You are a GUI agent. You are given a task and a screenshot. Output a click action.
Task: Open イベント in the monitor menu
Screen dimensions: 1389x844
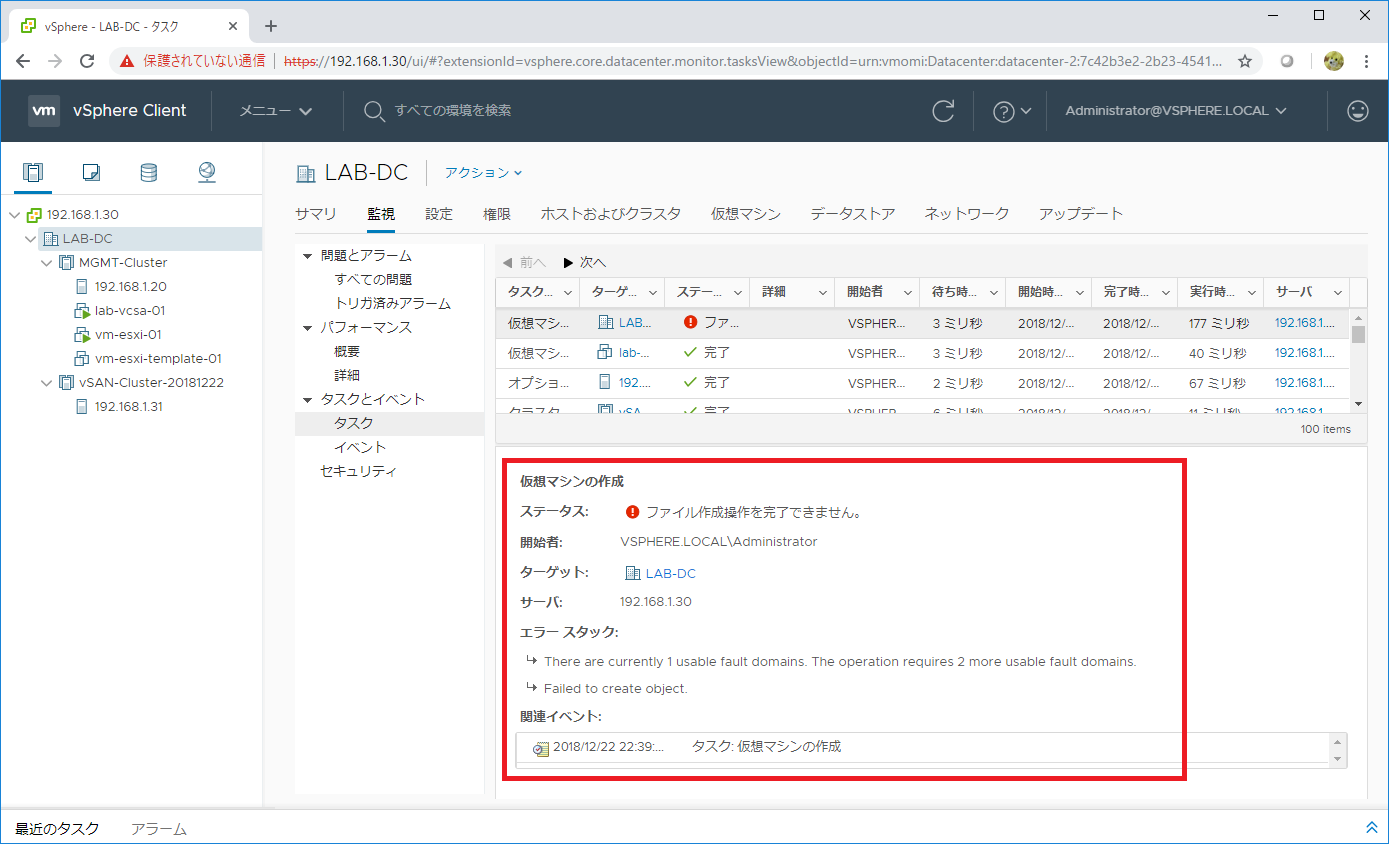(x=360, y=448)
